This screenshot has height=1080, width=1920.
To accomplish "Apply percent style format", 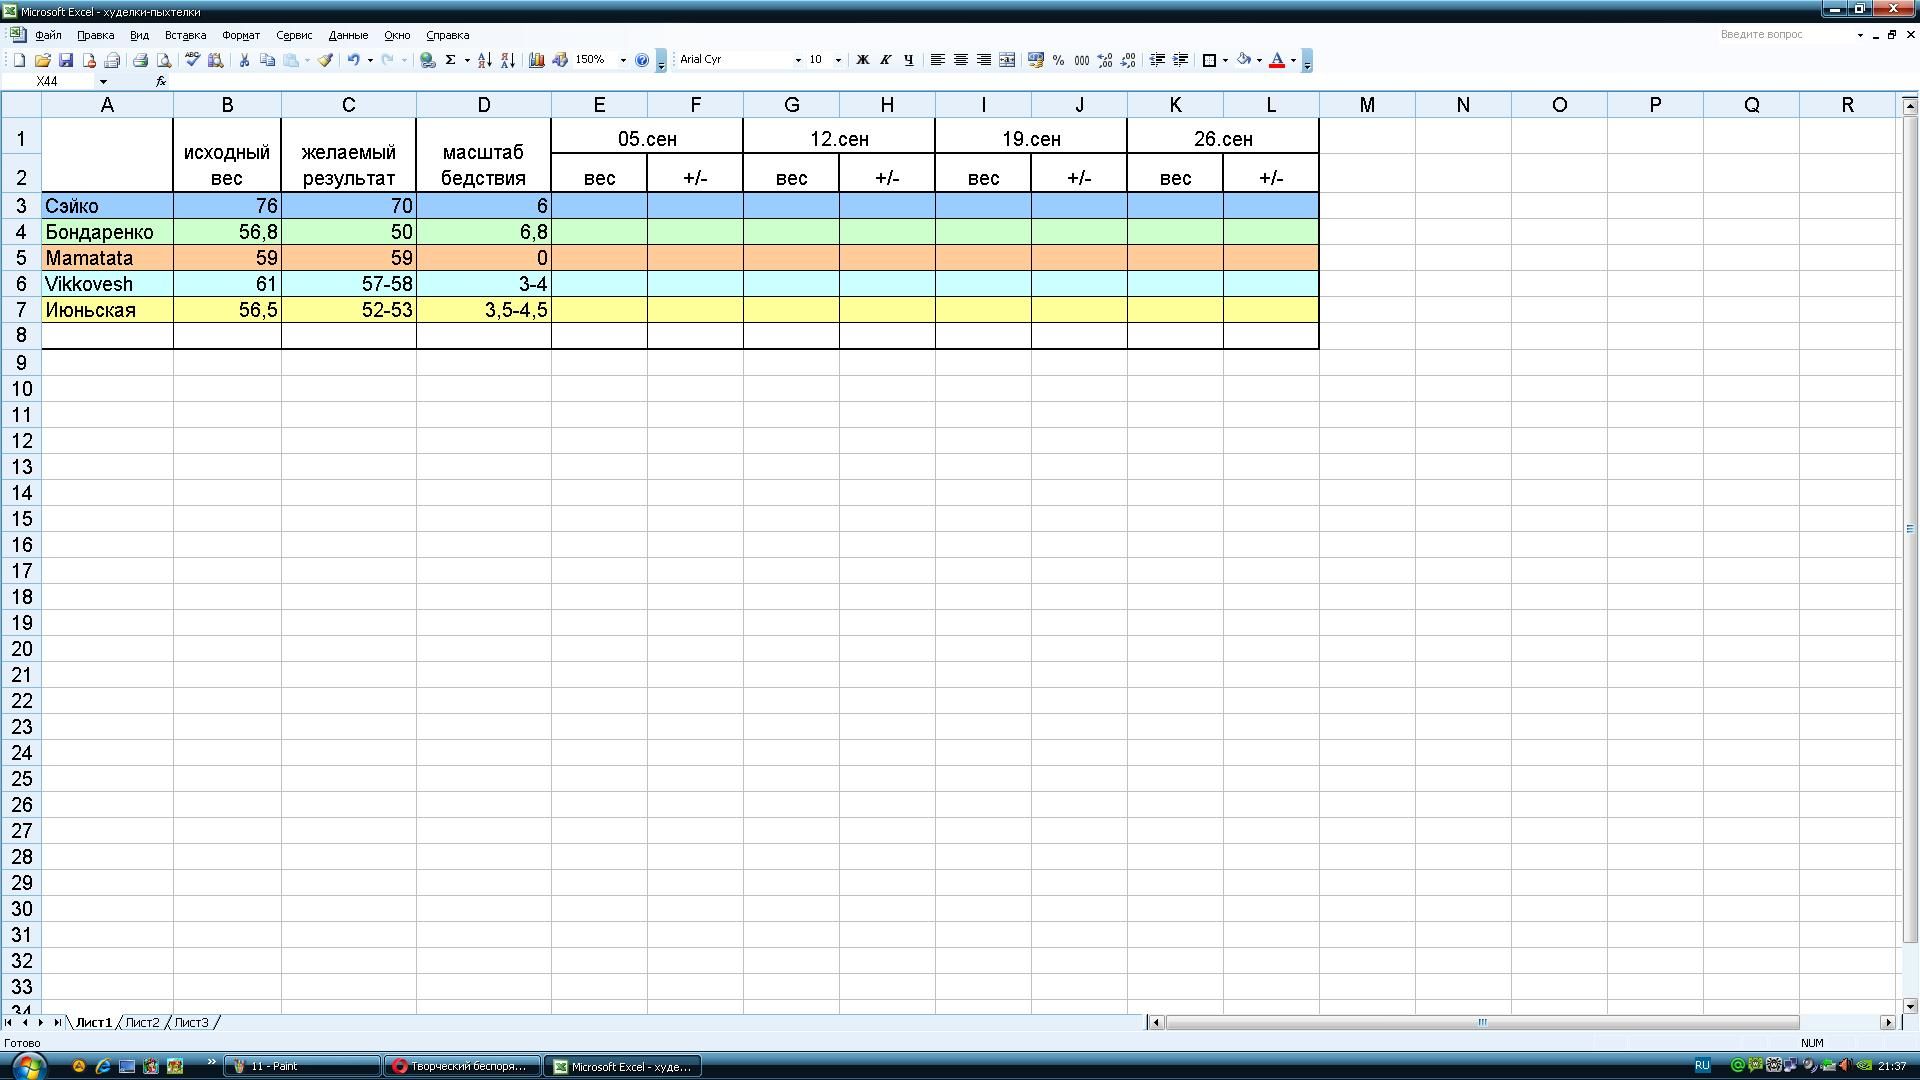I will [1058, 60].
